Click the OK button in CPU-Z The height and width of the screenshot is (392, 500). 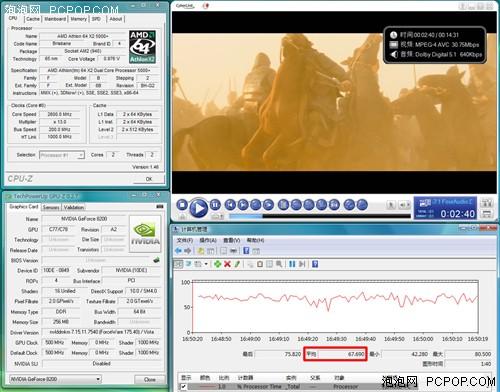149,179
